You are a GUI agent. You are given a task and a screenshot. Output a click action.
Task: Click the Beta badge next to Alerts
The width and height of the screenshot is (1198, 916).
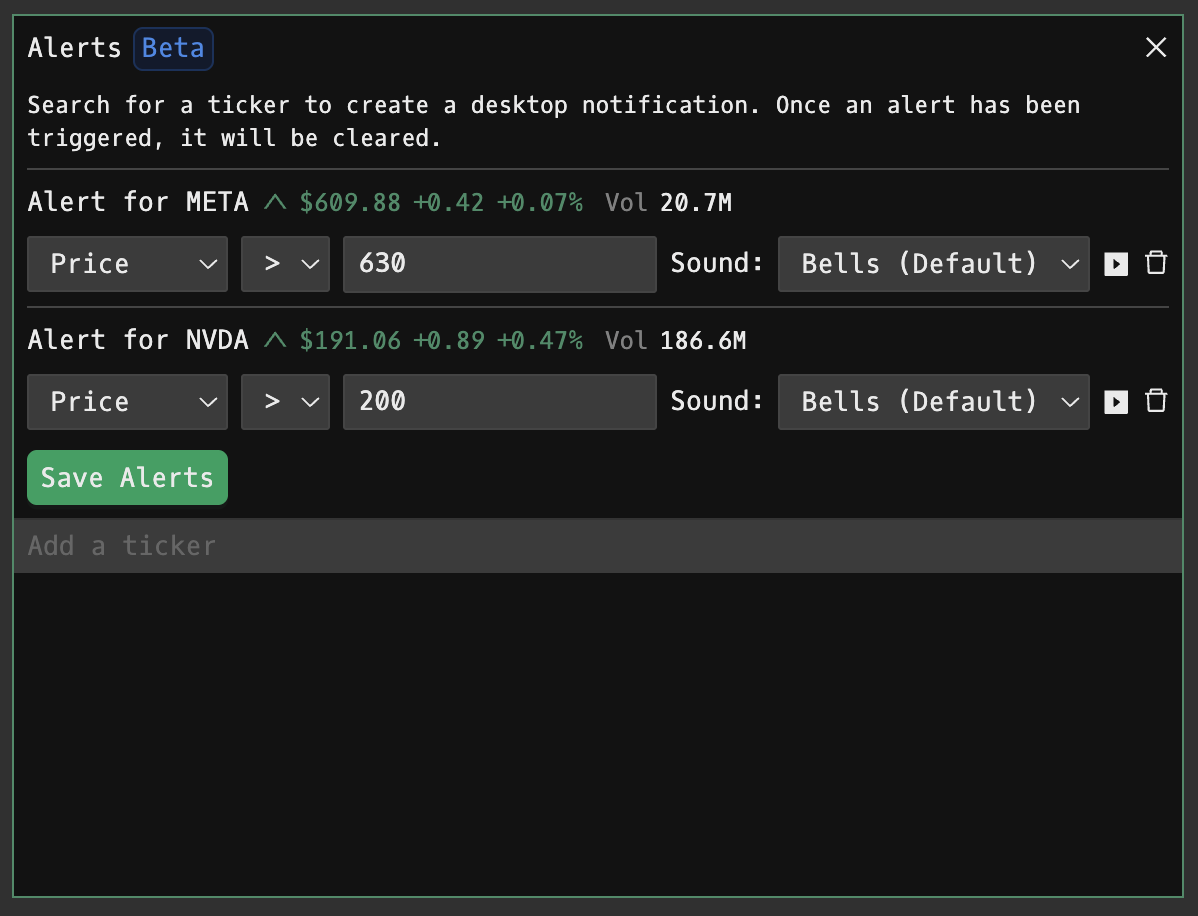(173, 48)
